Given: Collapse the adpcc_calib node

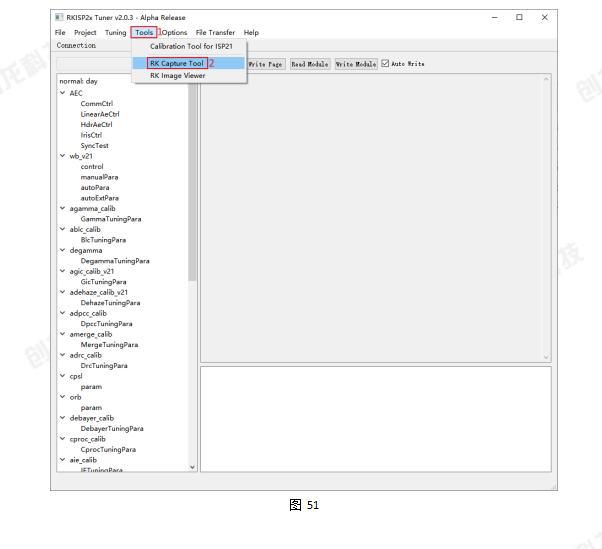Looking at the screenshot, I should click(63, 313).
